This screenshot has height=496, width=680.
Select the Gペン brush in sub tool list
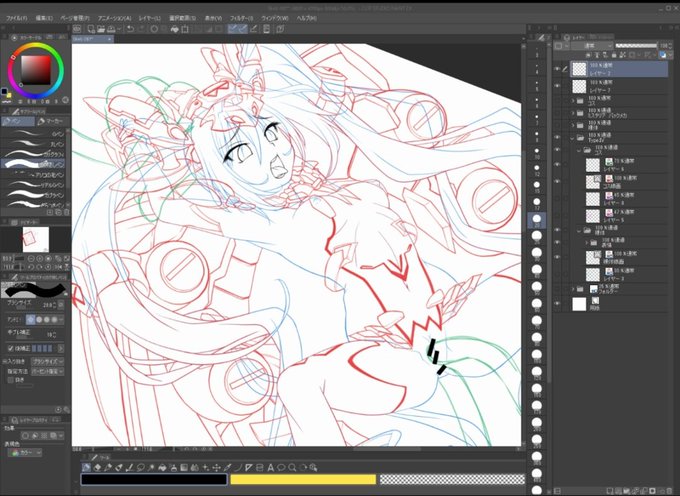tap(34, 134)
